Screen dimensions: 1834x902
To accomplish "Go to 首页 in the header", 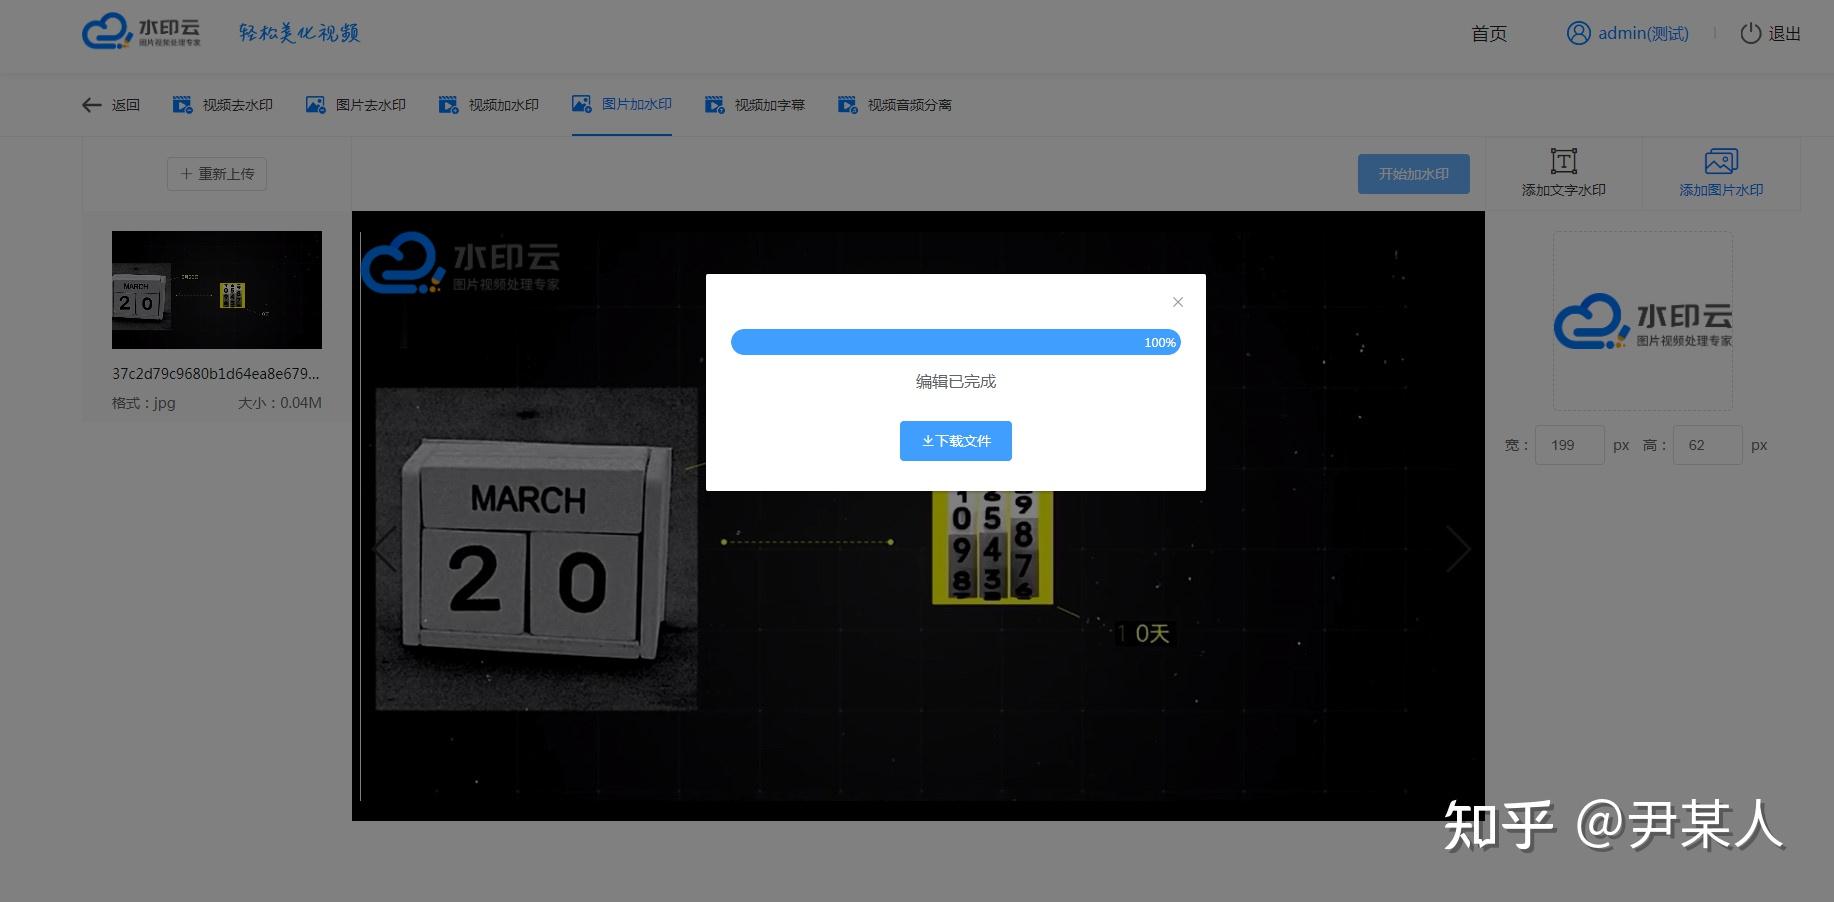I will pyautogui.click(x=1489, y=34).
